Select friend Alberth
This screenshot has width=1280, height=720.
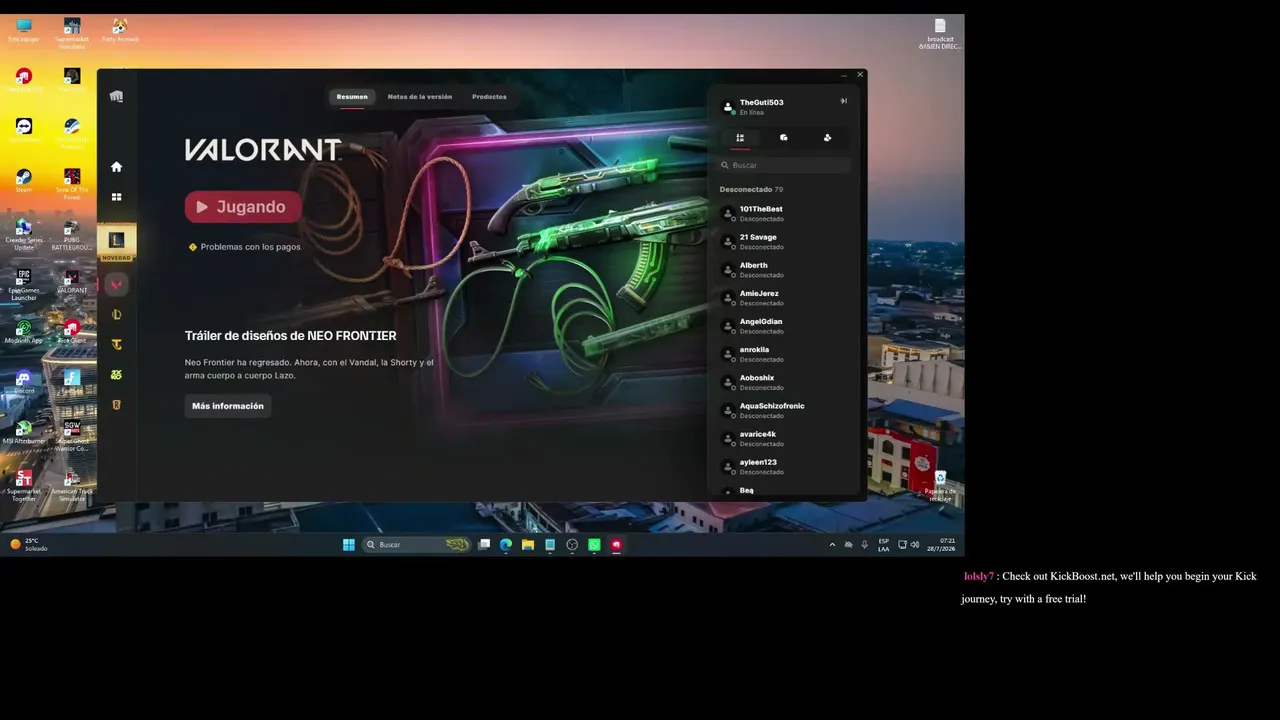pyautogui.click(x=786, y=269)
